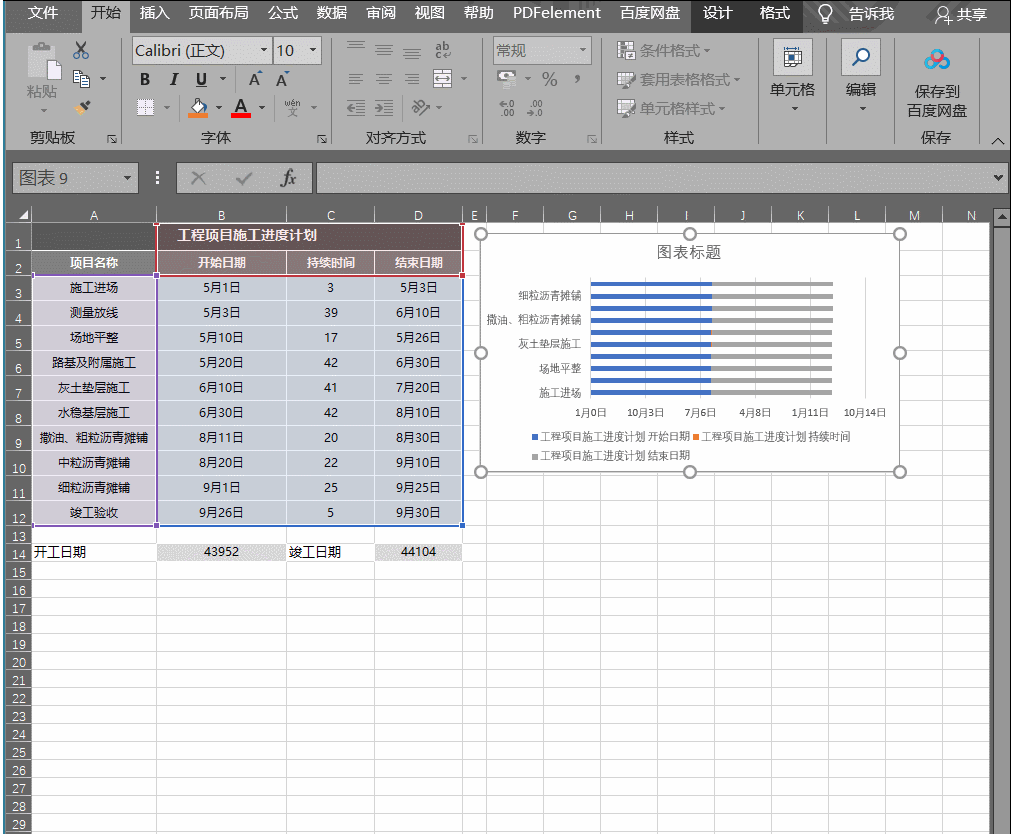Viewport: 1011px width, 834px height.
Task: Toggle Italic formatting
Action: click(x=173, y=79)
